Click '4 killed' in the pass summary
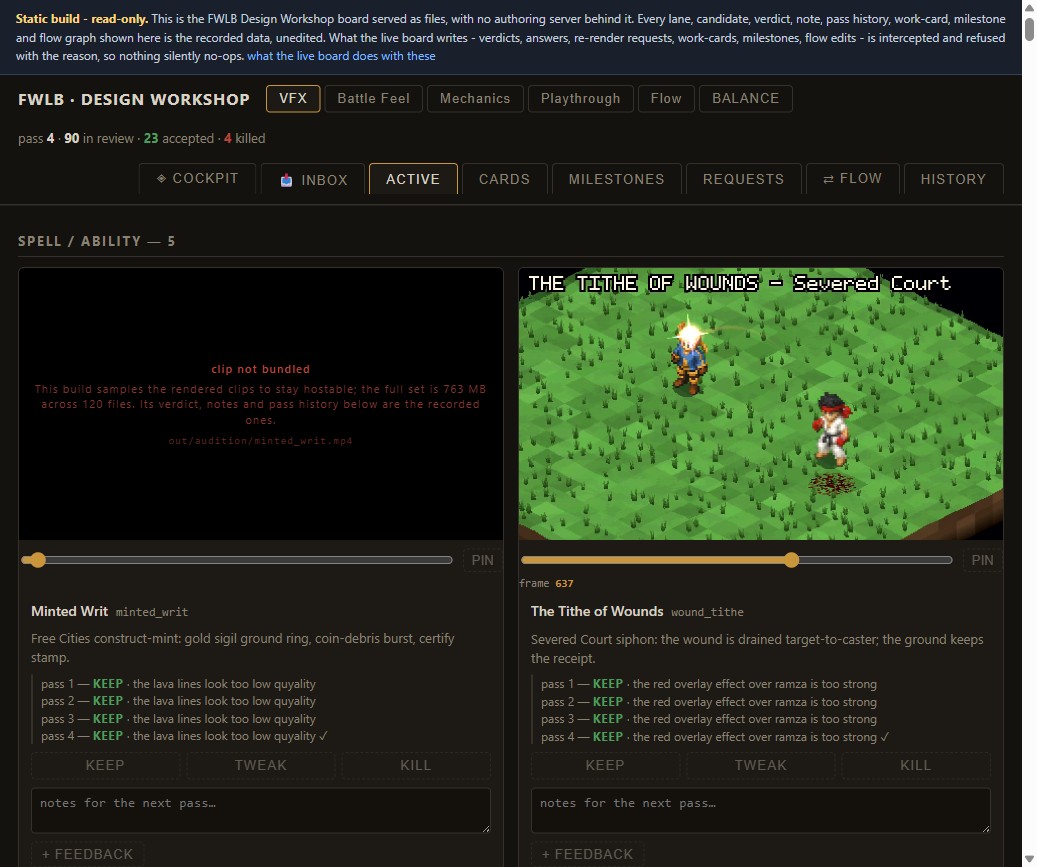Screen dimensions: 1037x867 pos(245,138)
